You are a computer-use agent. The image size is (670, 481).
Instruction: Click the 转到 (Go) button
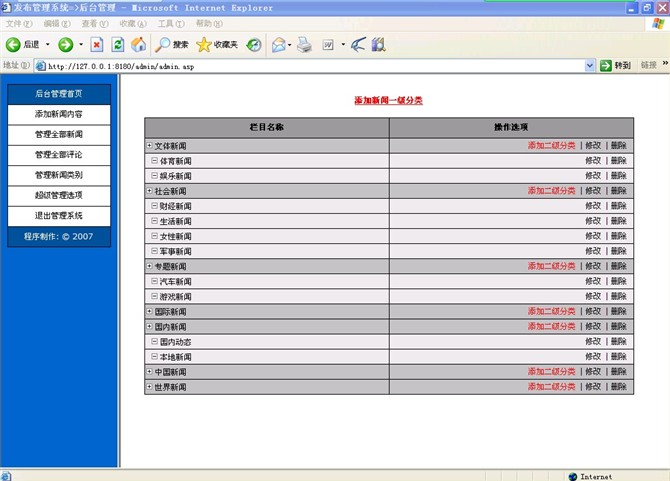pyautogui.click(x=615, y=66)
